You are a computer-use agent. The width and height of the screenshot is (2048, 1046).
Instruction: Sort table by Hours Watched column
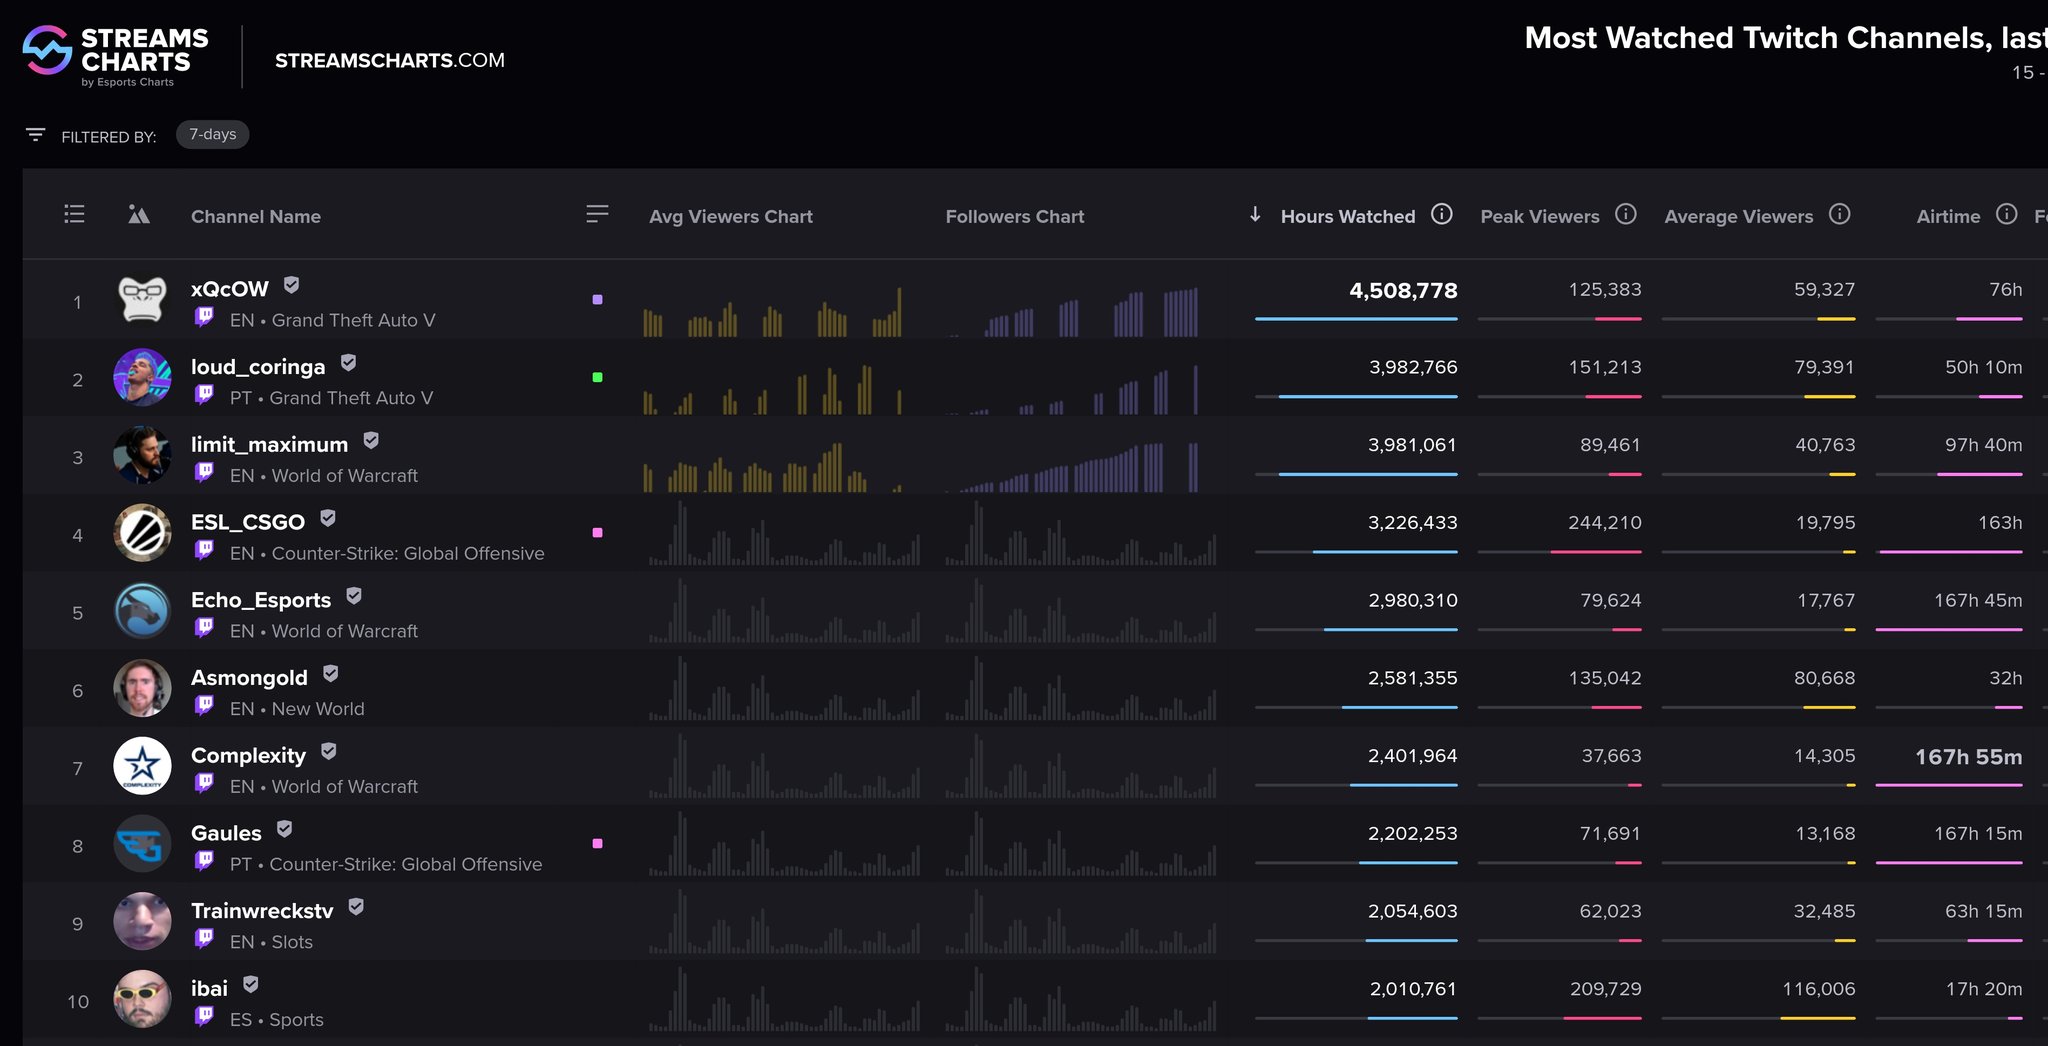click(1348, 216)
